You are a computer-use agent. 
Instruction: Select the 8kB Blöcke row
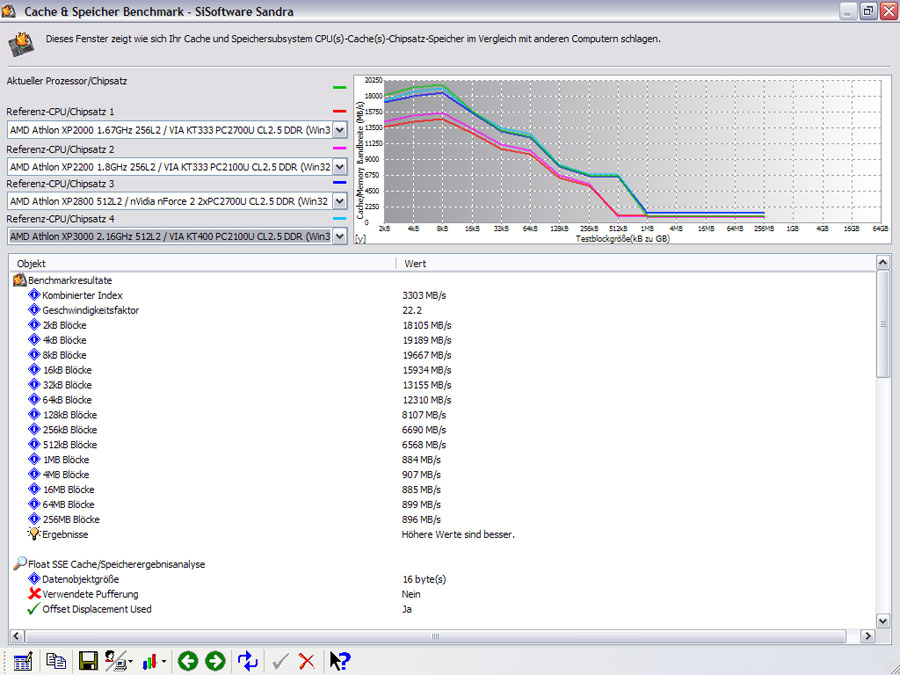point(442,355)
